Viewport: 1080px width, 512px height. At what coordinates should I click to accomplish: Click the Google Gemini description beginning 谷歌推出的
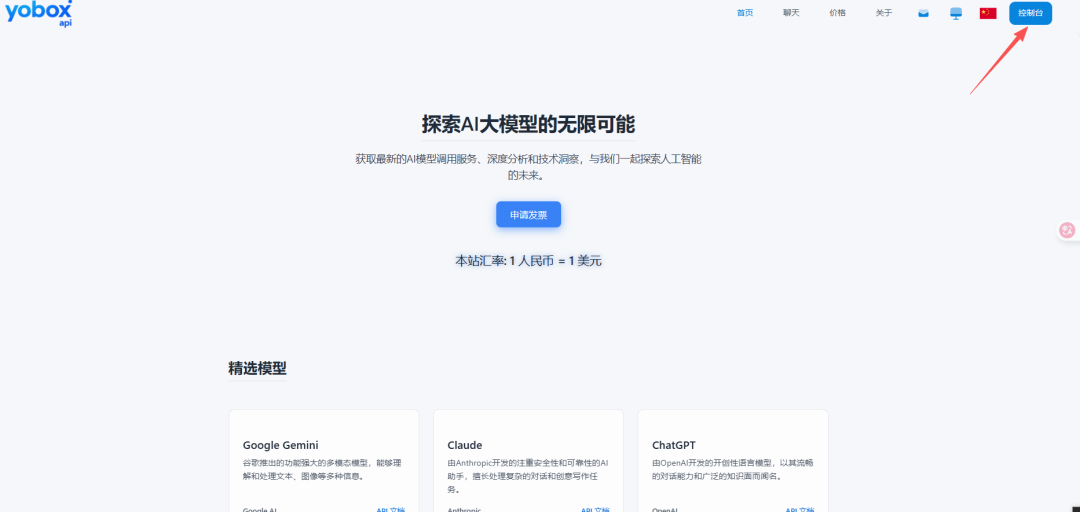(322, 469)
